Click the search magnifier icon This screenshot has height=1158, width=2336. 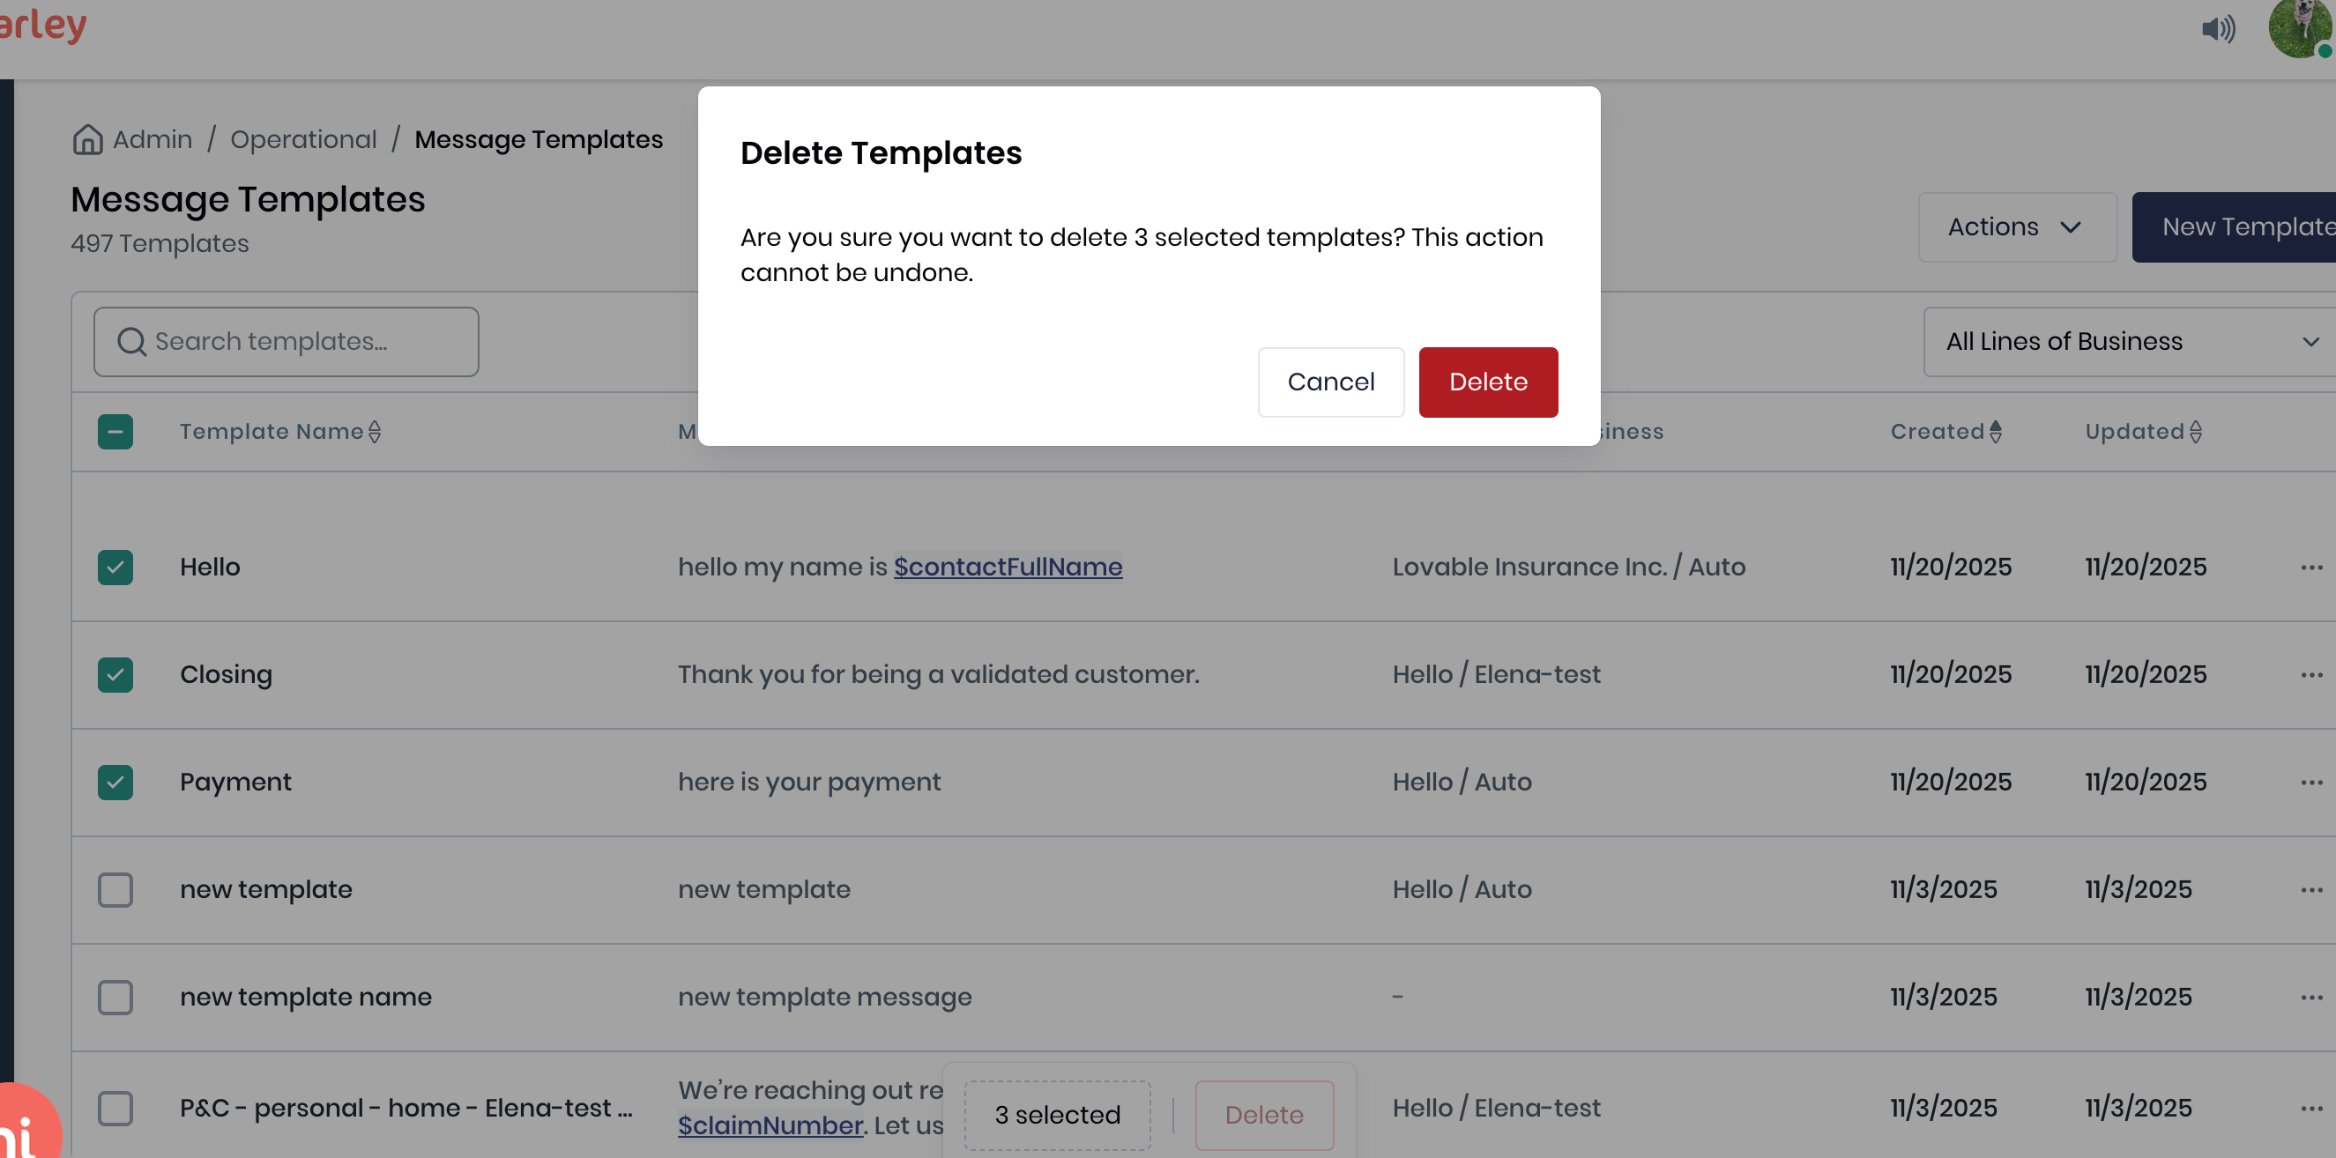(131, 342)
